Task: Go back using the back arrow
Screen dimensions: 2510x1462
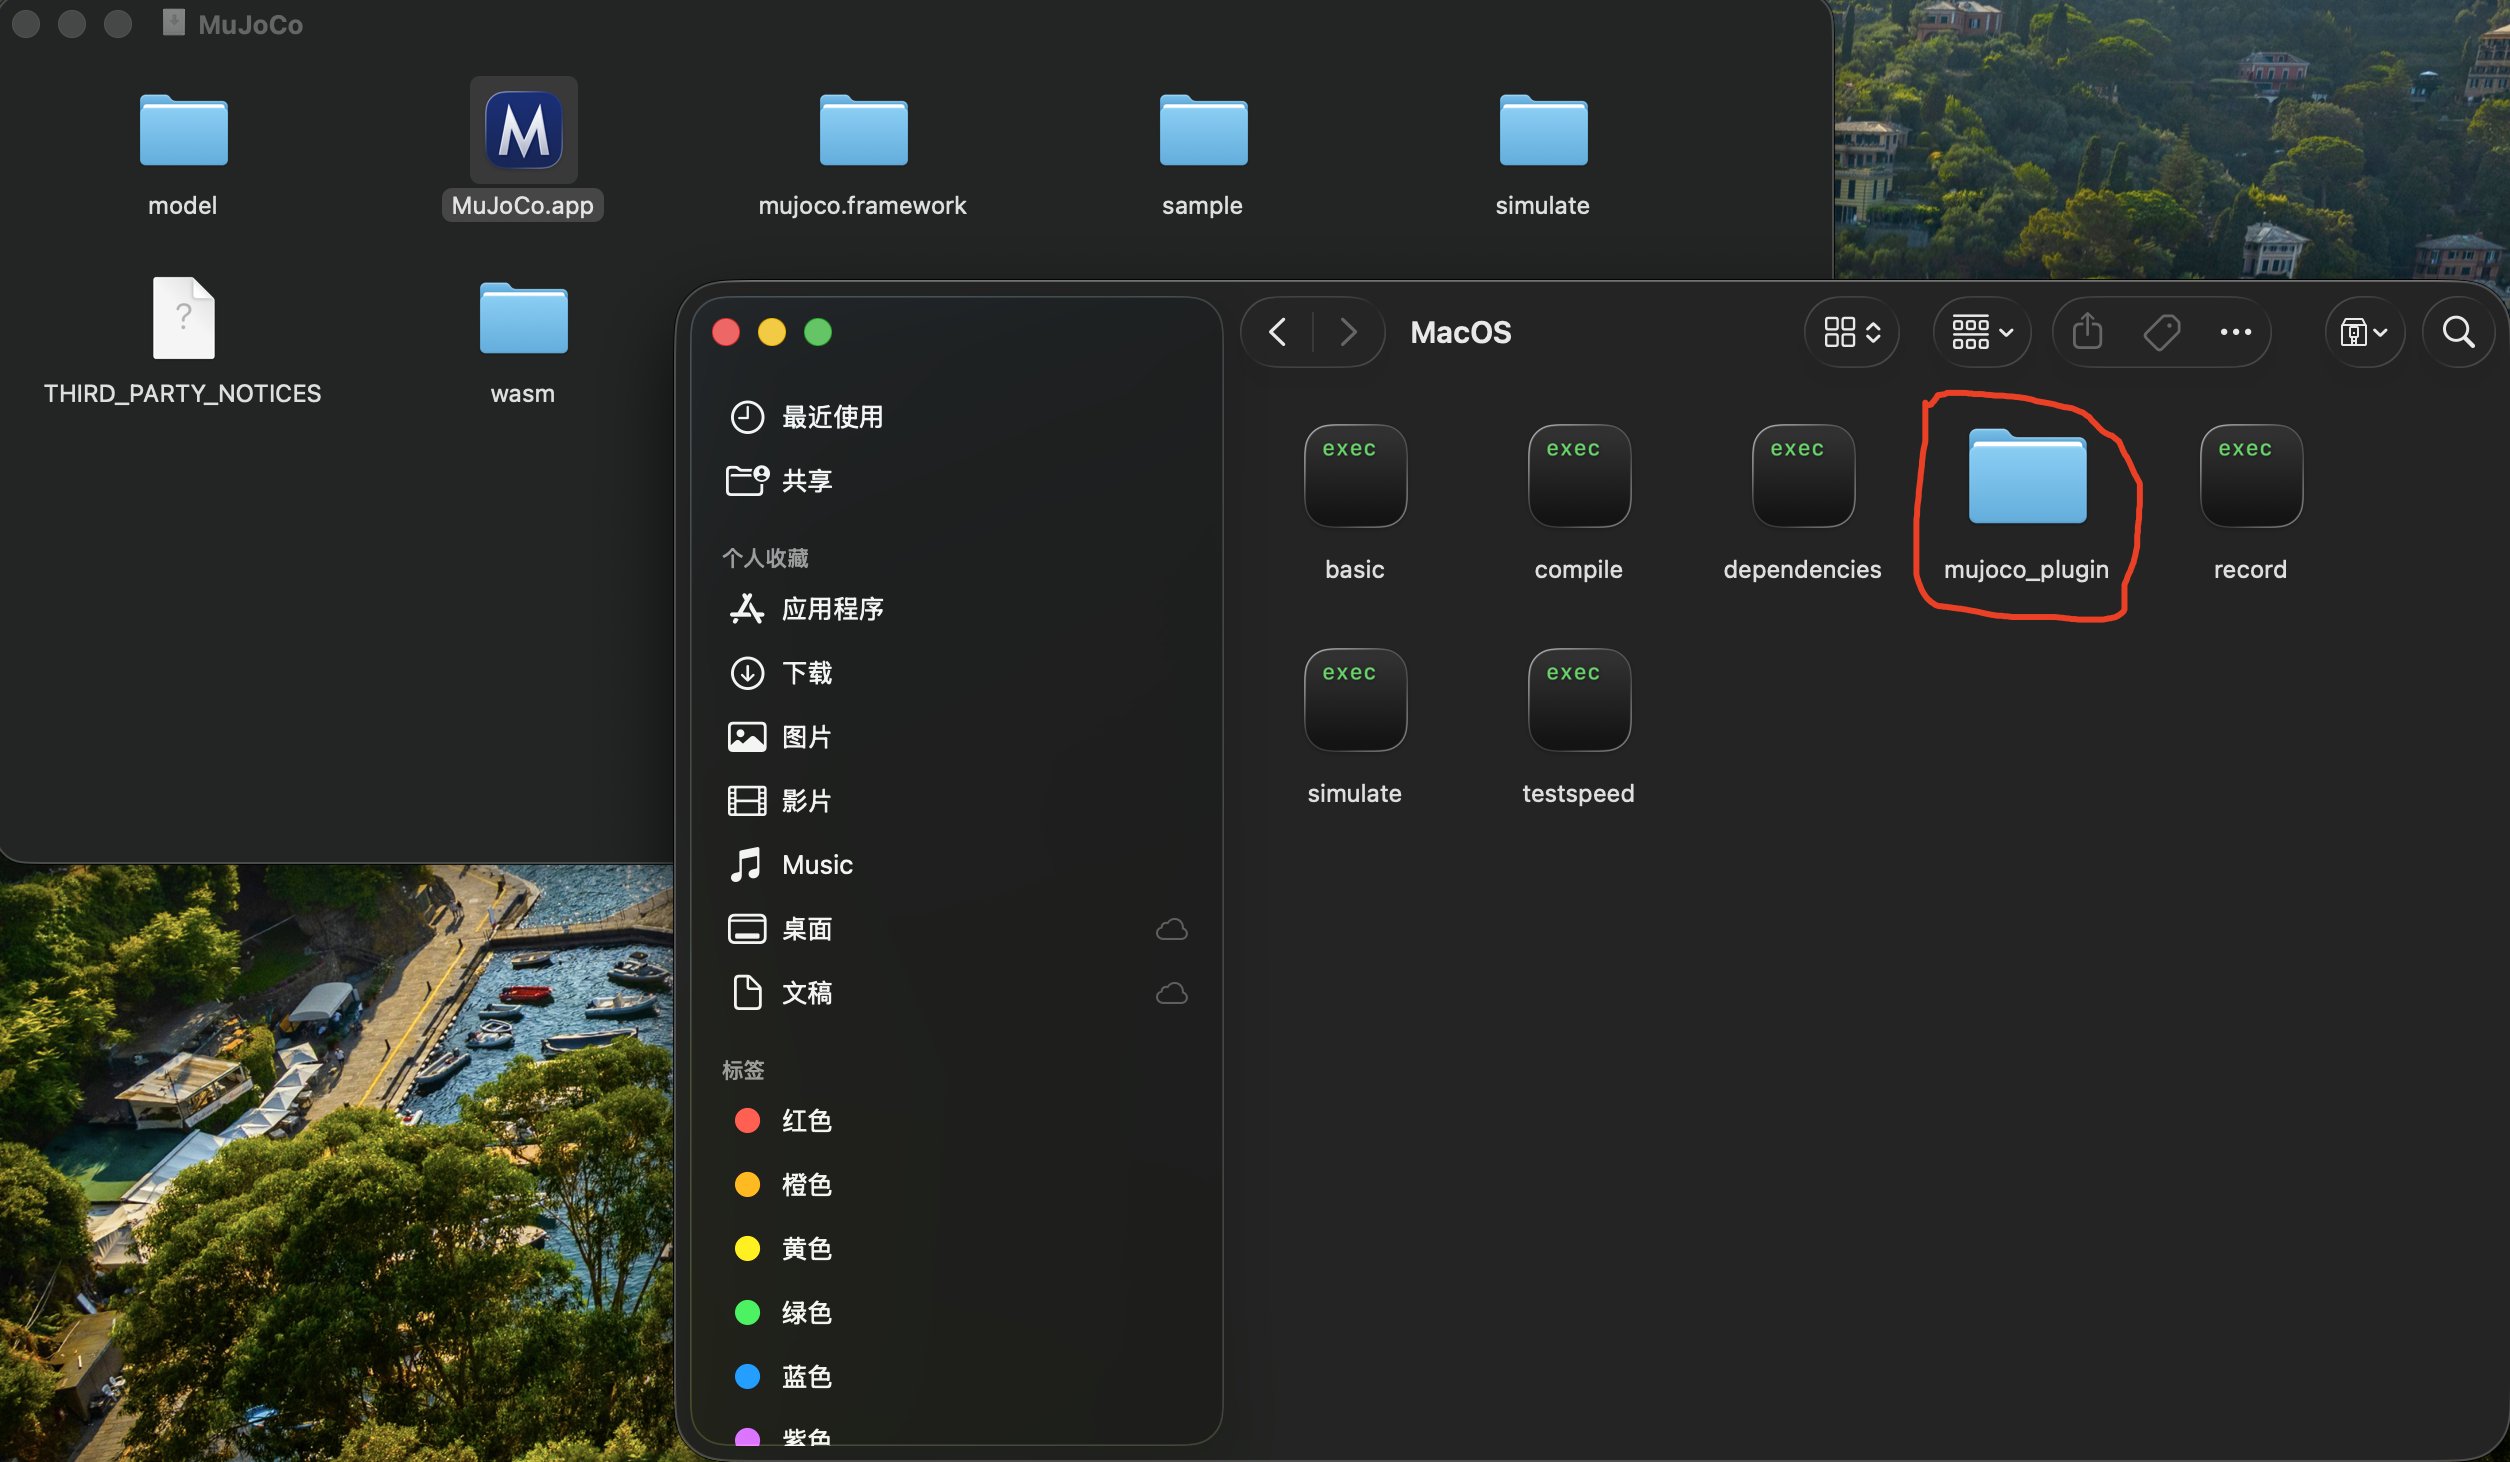Action: pyautogui.click(x=1277, y=332)
